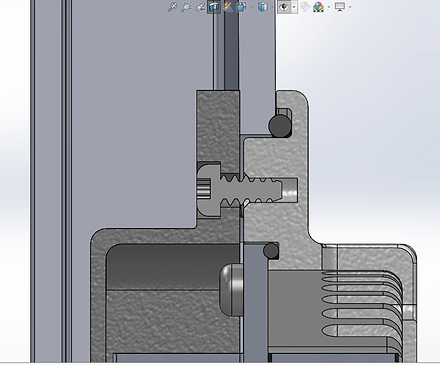The width and height of the screenshot is (440, 365).
Task: Click the Display Style cube icon
Action: click(263, 7)
